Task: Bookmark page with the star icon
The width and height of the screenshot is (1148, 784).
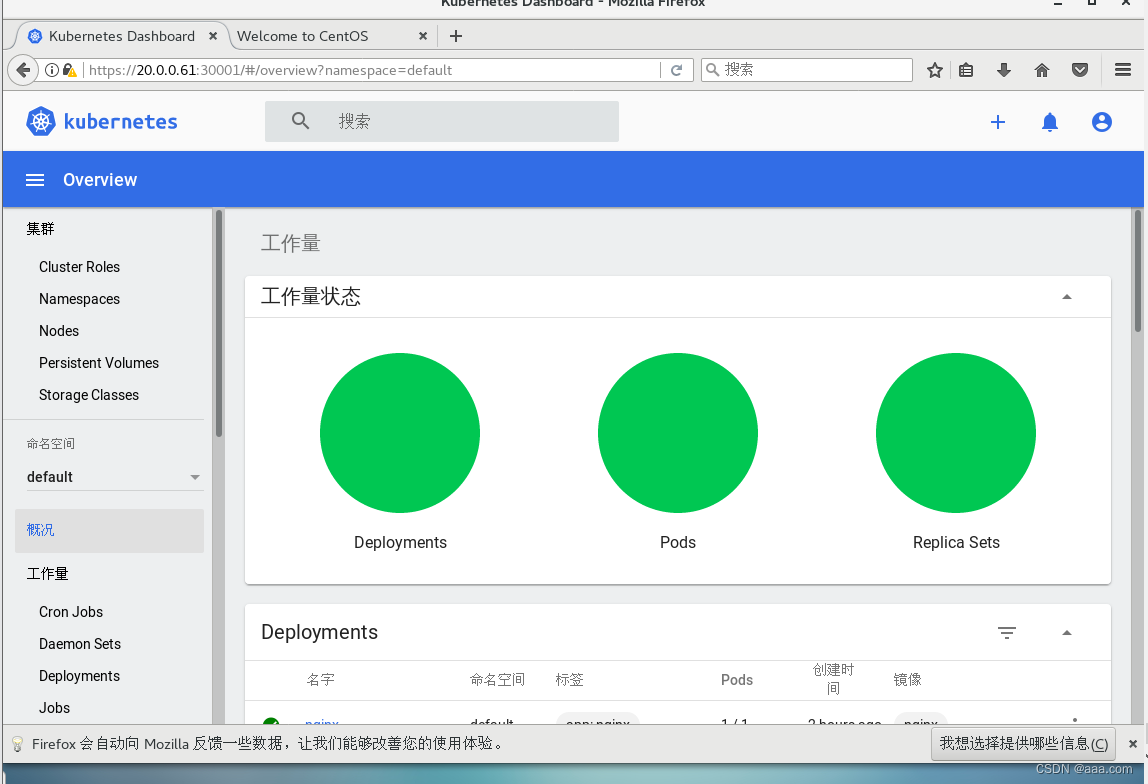Action: [934, 70]
